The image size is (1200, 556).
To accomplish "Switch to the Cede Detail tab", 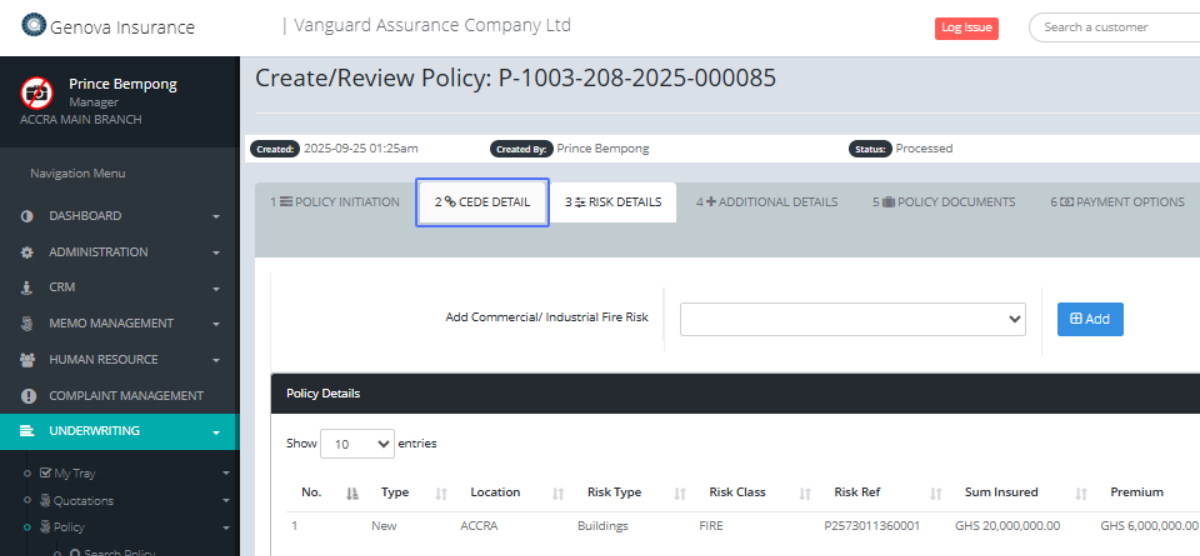I will click(482, 202).
